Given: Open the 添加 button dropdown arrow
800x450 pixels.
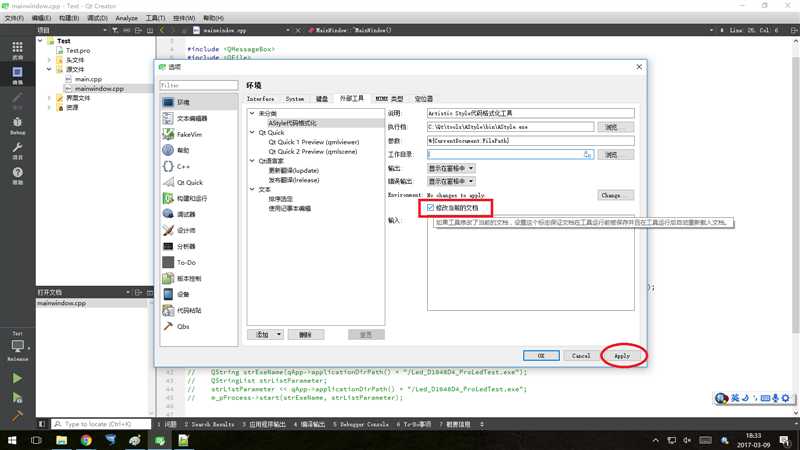Looking at the screenshot, I should [x=279, y=335].
